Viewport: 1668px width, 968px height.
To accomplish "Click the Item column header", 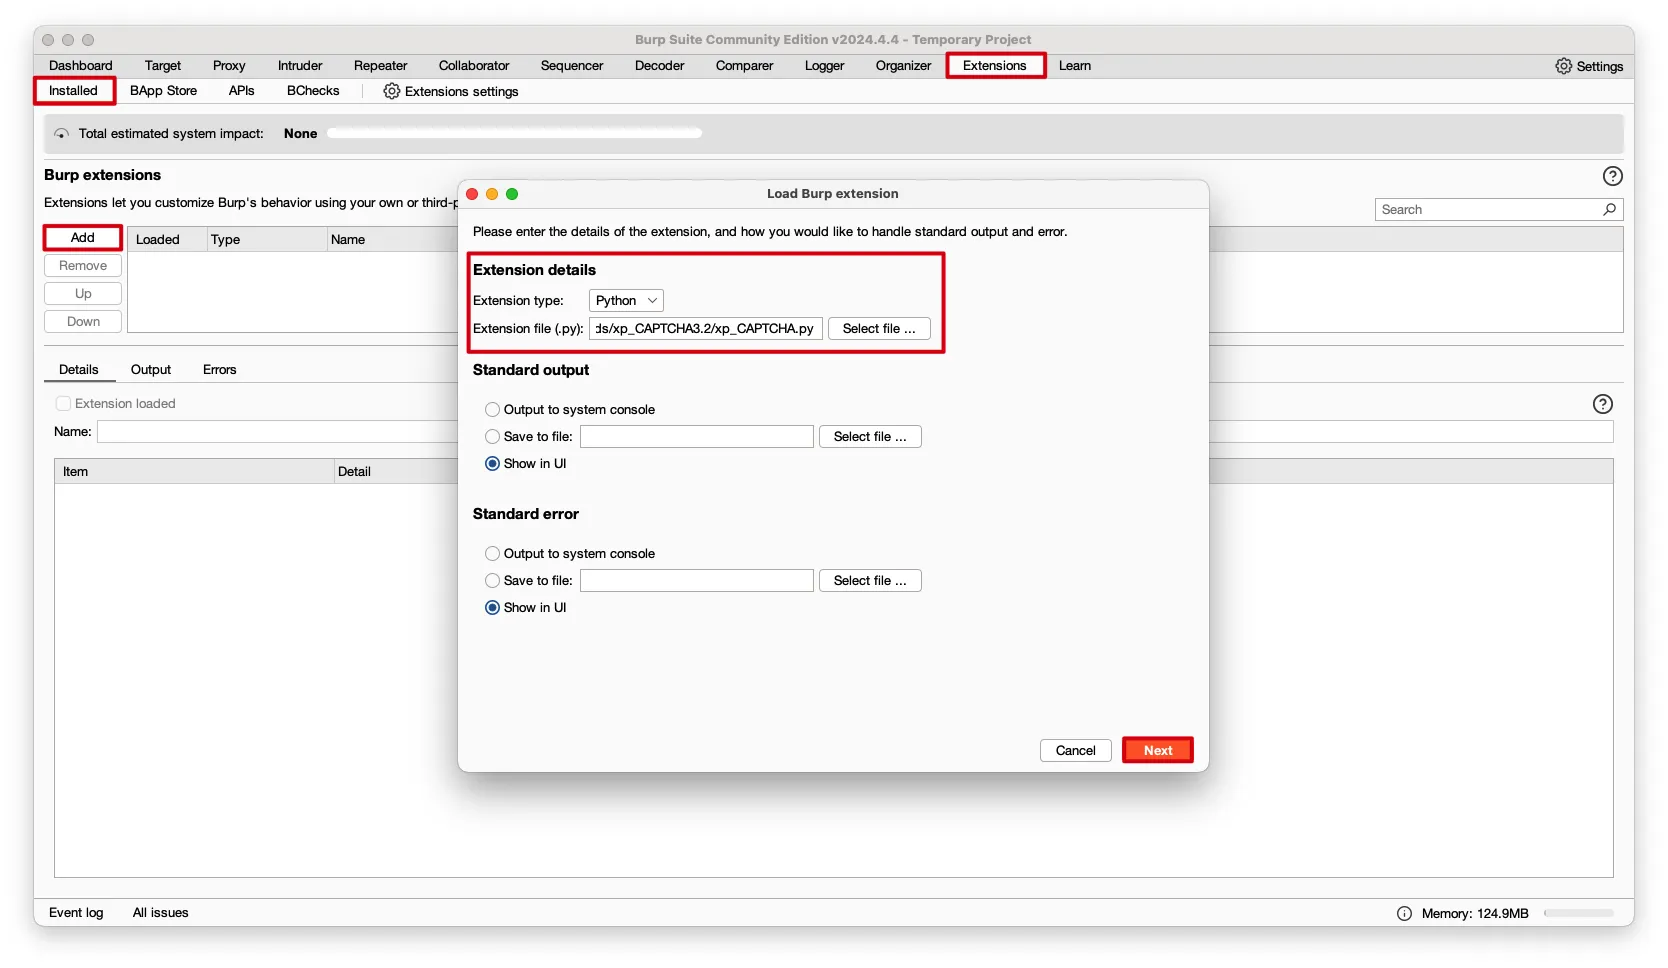I will 194,472.
